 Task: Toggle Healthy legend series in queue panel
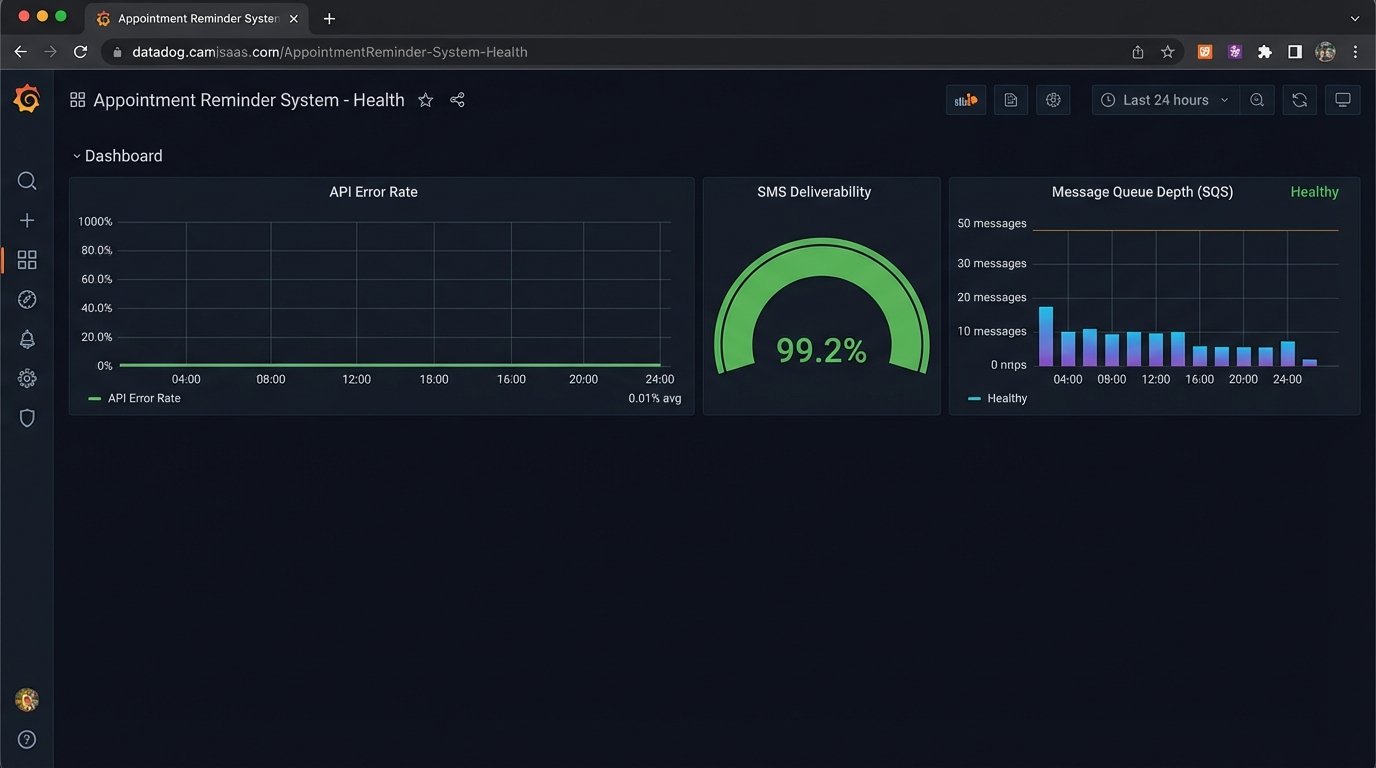point(1006,398)
